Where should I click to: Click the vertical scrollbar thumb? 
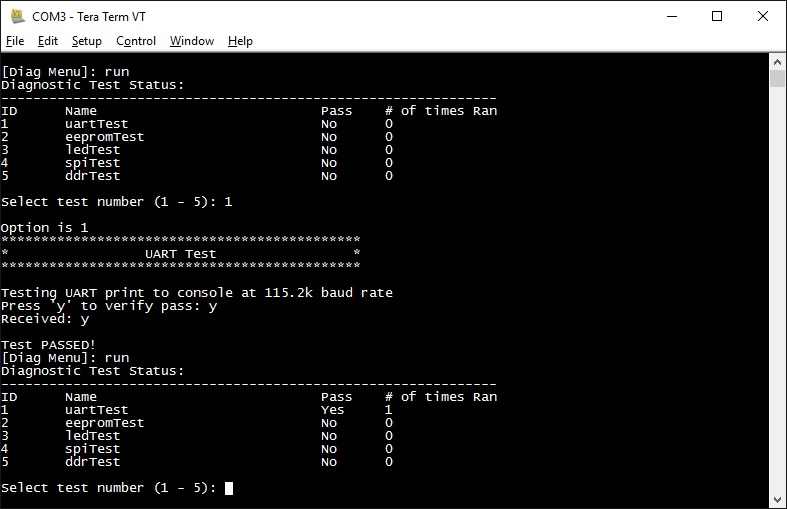pyautogui.click(x=777, y=80)
